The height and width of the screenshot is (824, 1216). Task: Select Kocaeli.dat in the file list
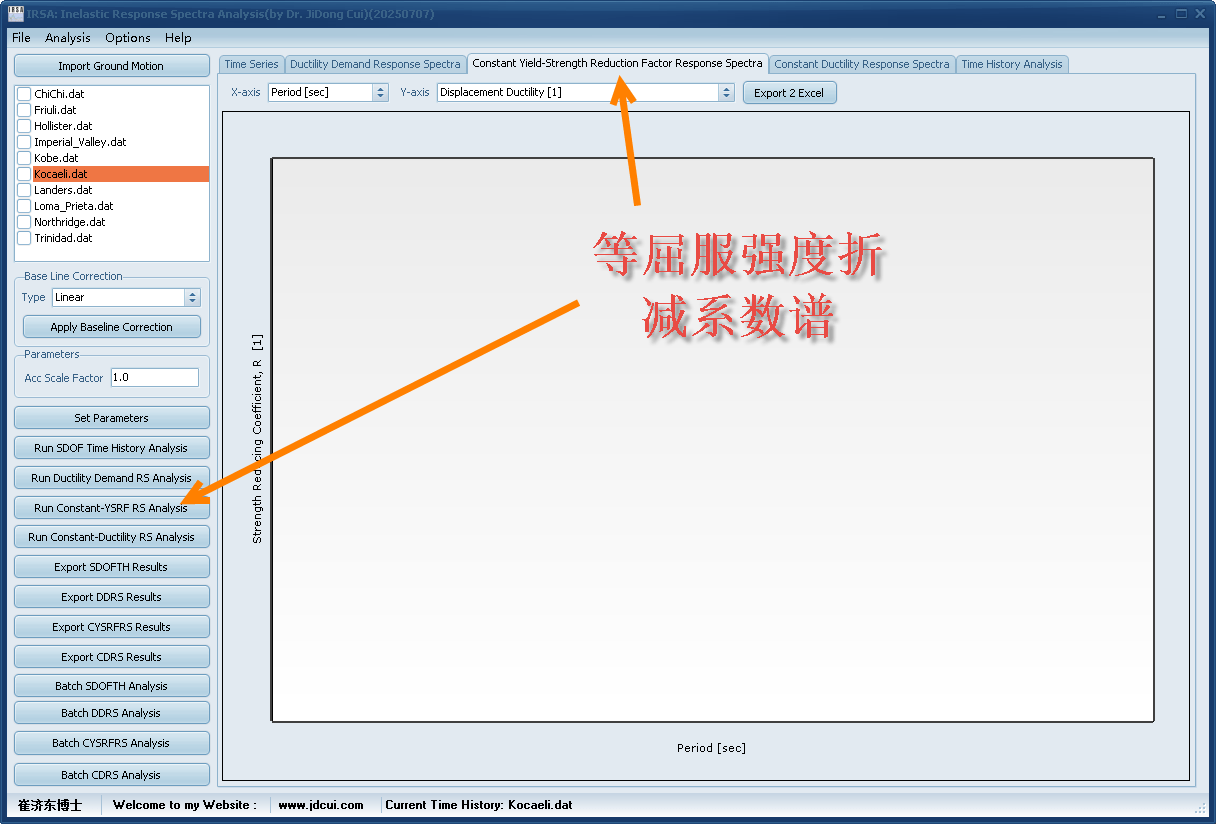point(61,174)
